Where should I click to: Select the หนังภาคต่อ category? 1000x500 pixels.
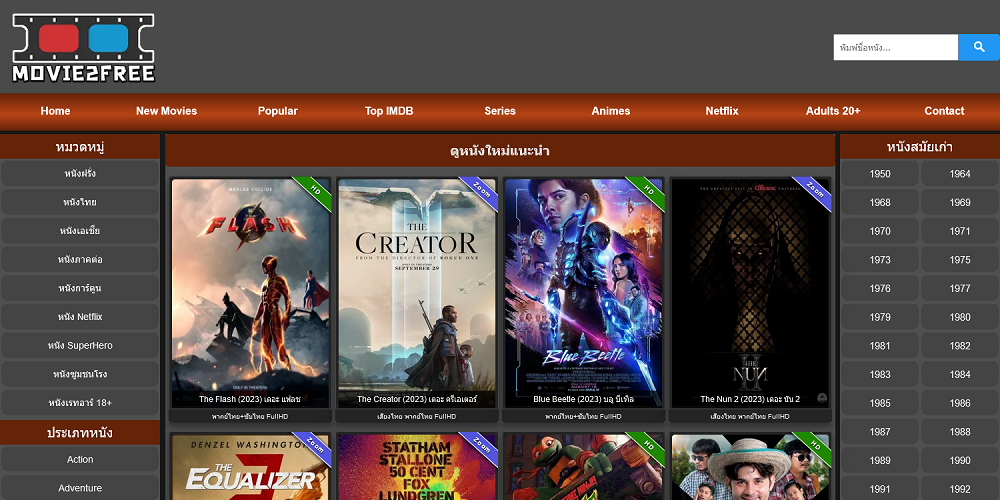(x=80, y=260)
